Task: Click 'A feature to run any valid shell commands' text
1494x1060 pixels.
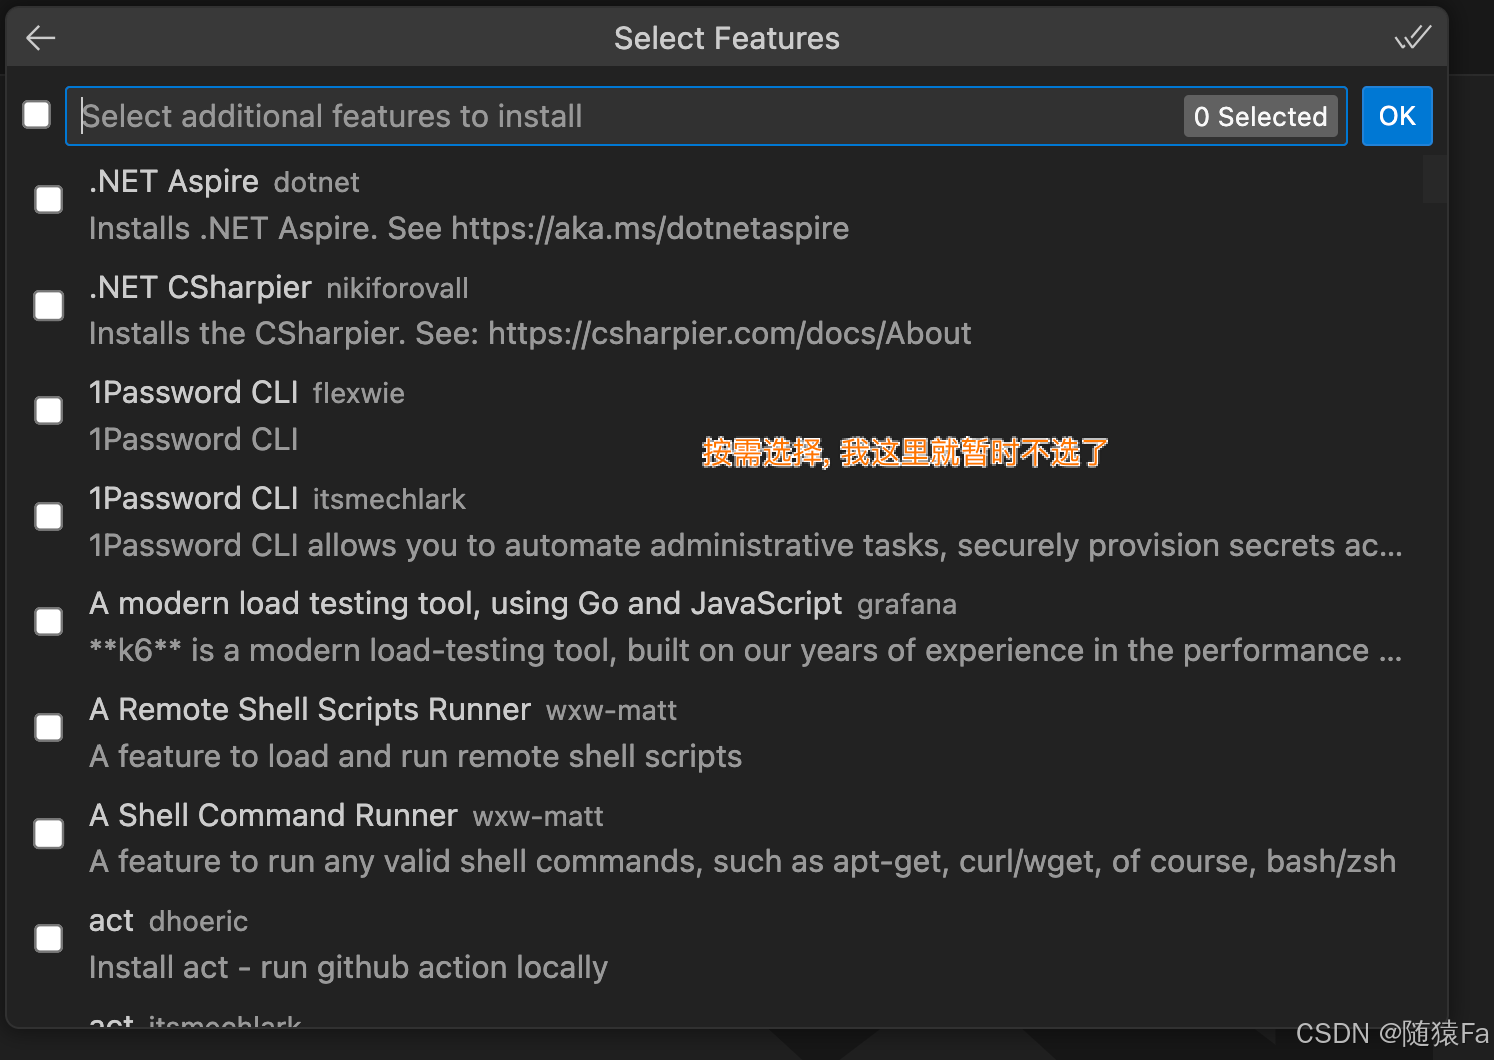Action: pyautogui.click(x=742, y=861)
